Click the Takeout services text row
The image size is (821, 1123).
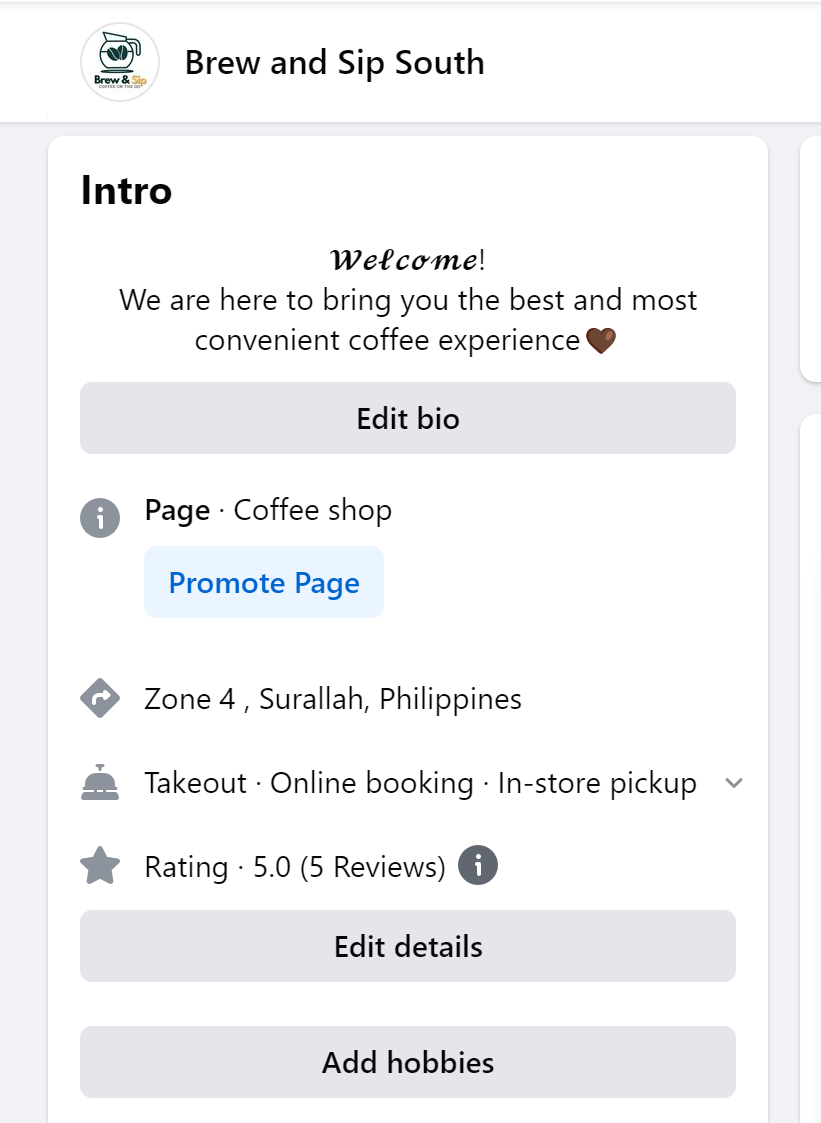420,783
